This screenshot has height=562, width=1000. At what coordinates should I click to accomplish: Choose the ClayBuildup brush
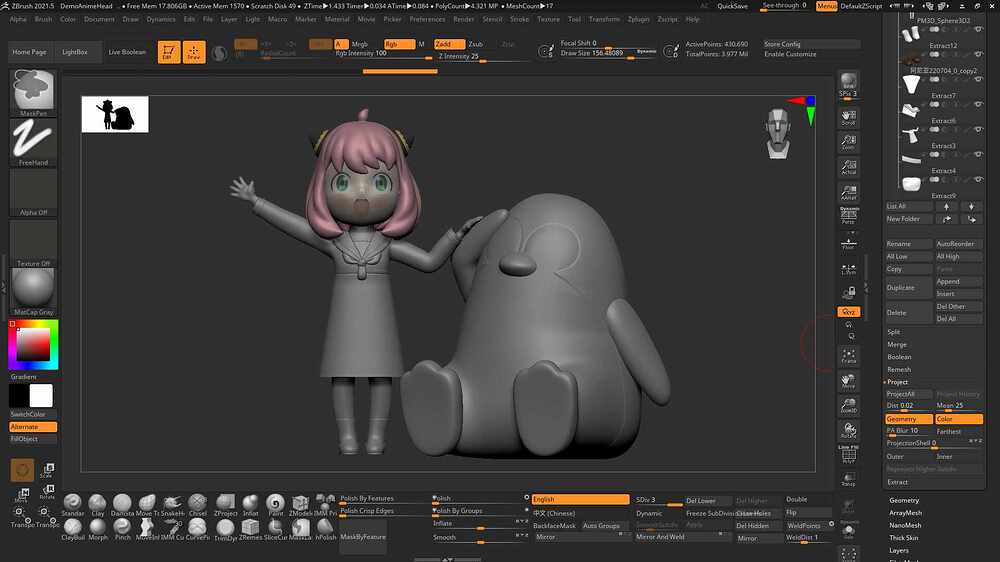click(73, 529)
